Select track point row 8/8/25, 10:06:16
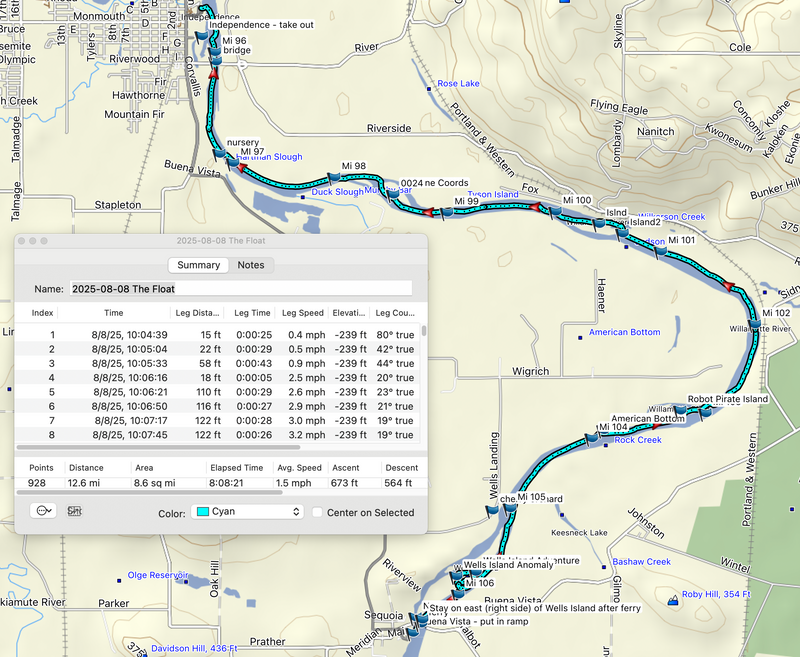 tap(218, 377)
